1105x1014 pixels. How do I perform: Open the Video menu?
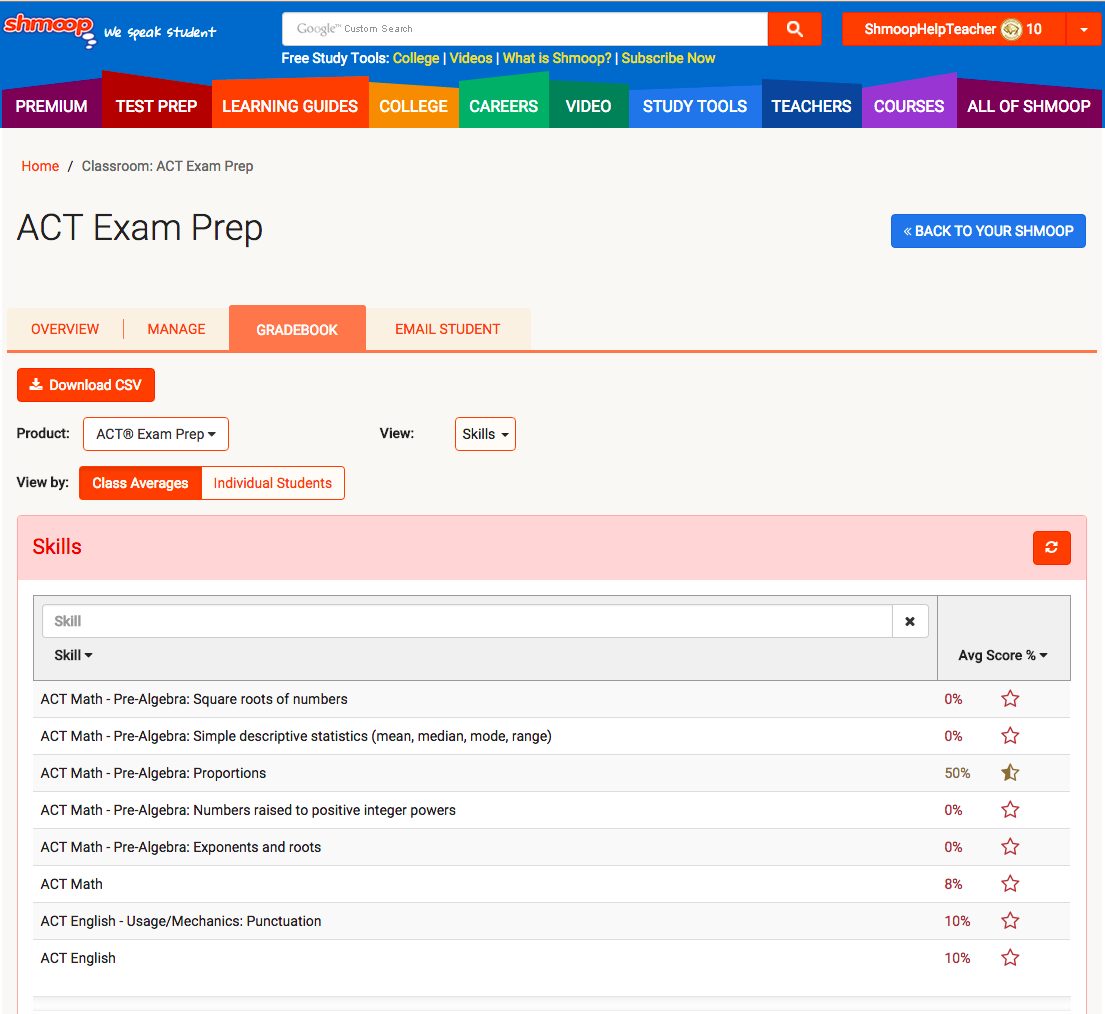[x=588, y=106]
